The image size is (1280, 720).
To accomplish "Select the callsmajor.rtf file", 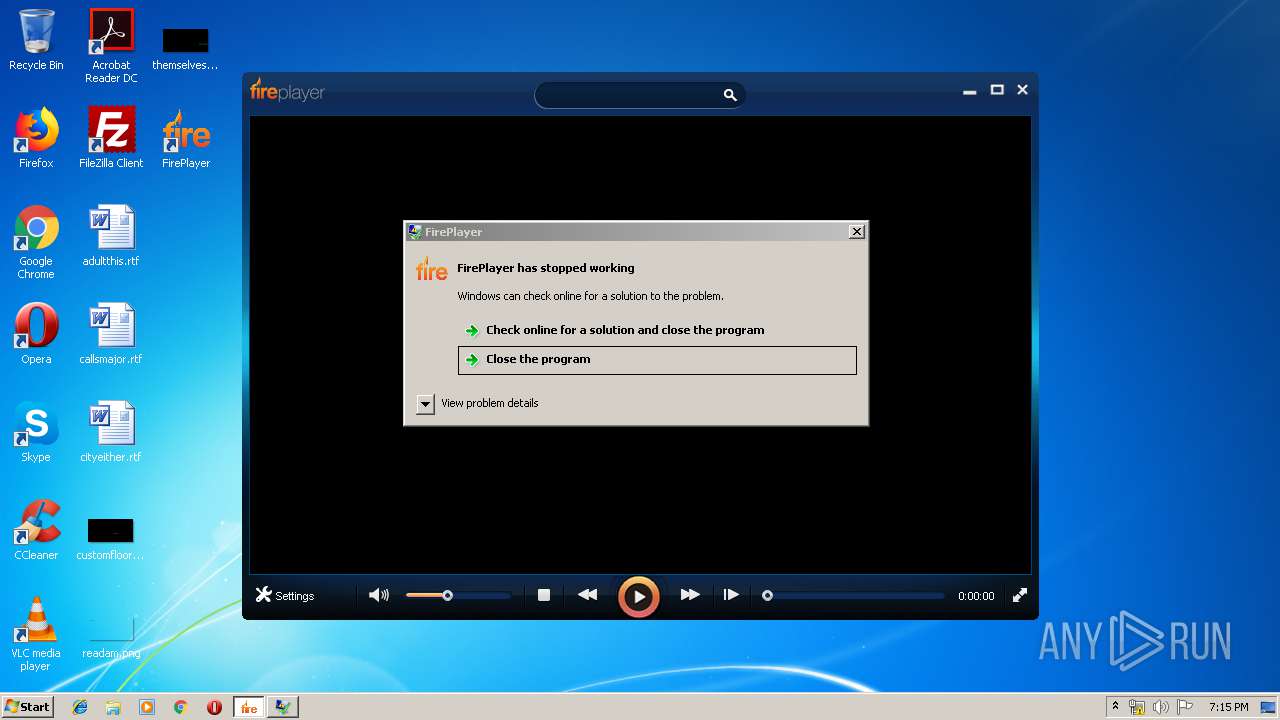I will click(x=111, y=334).
